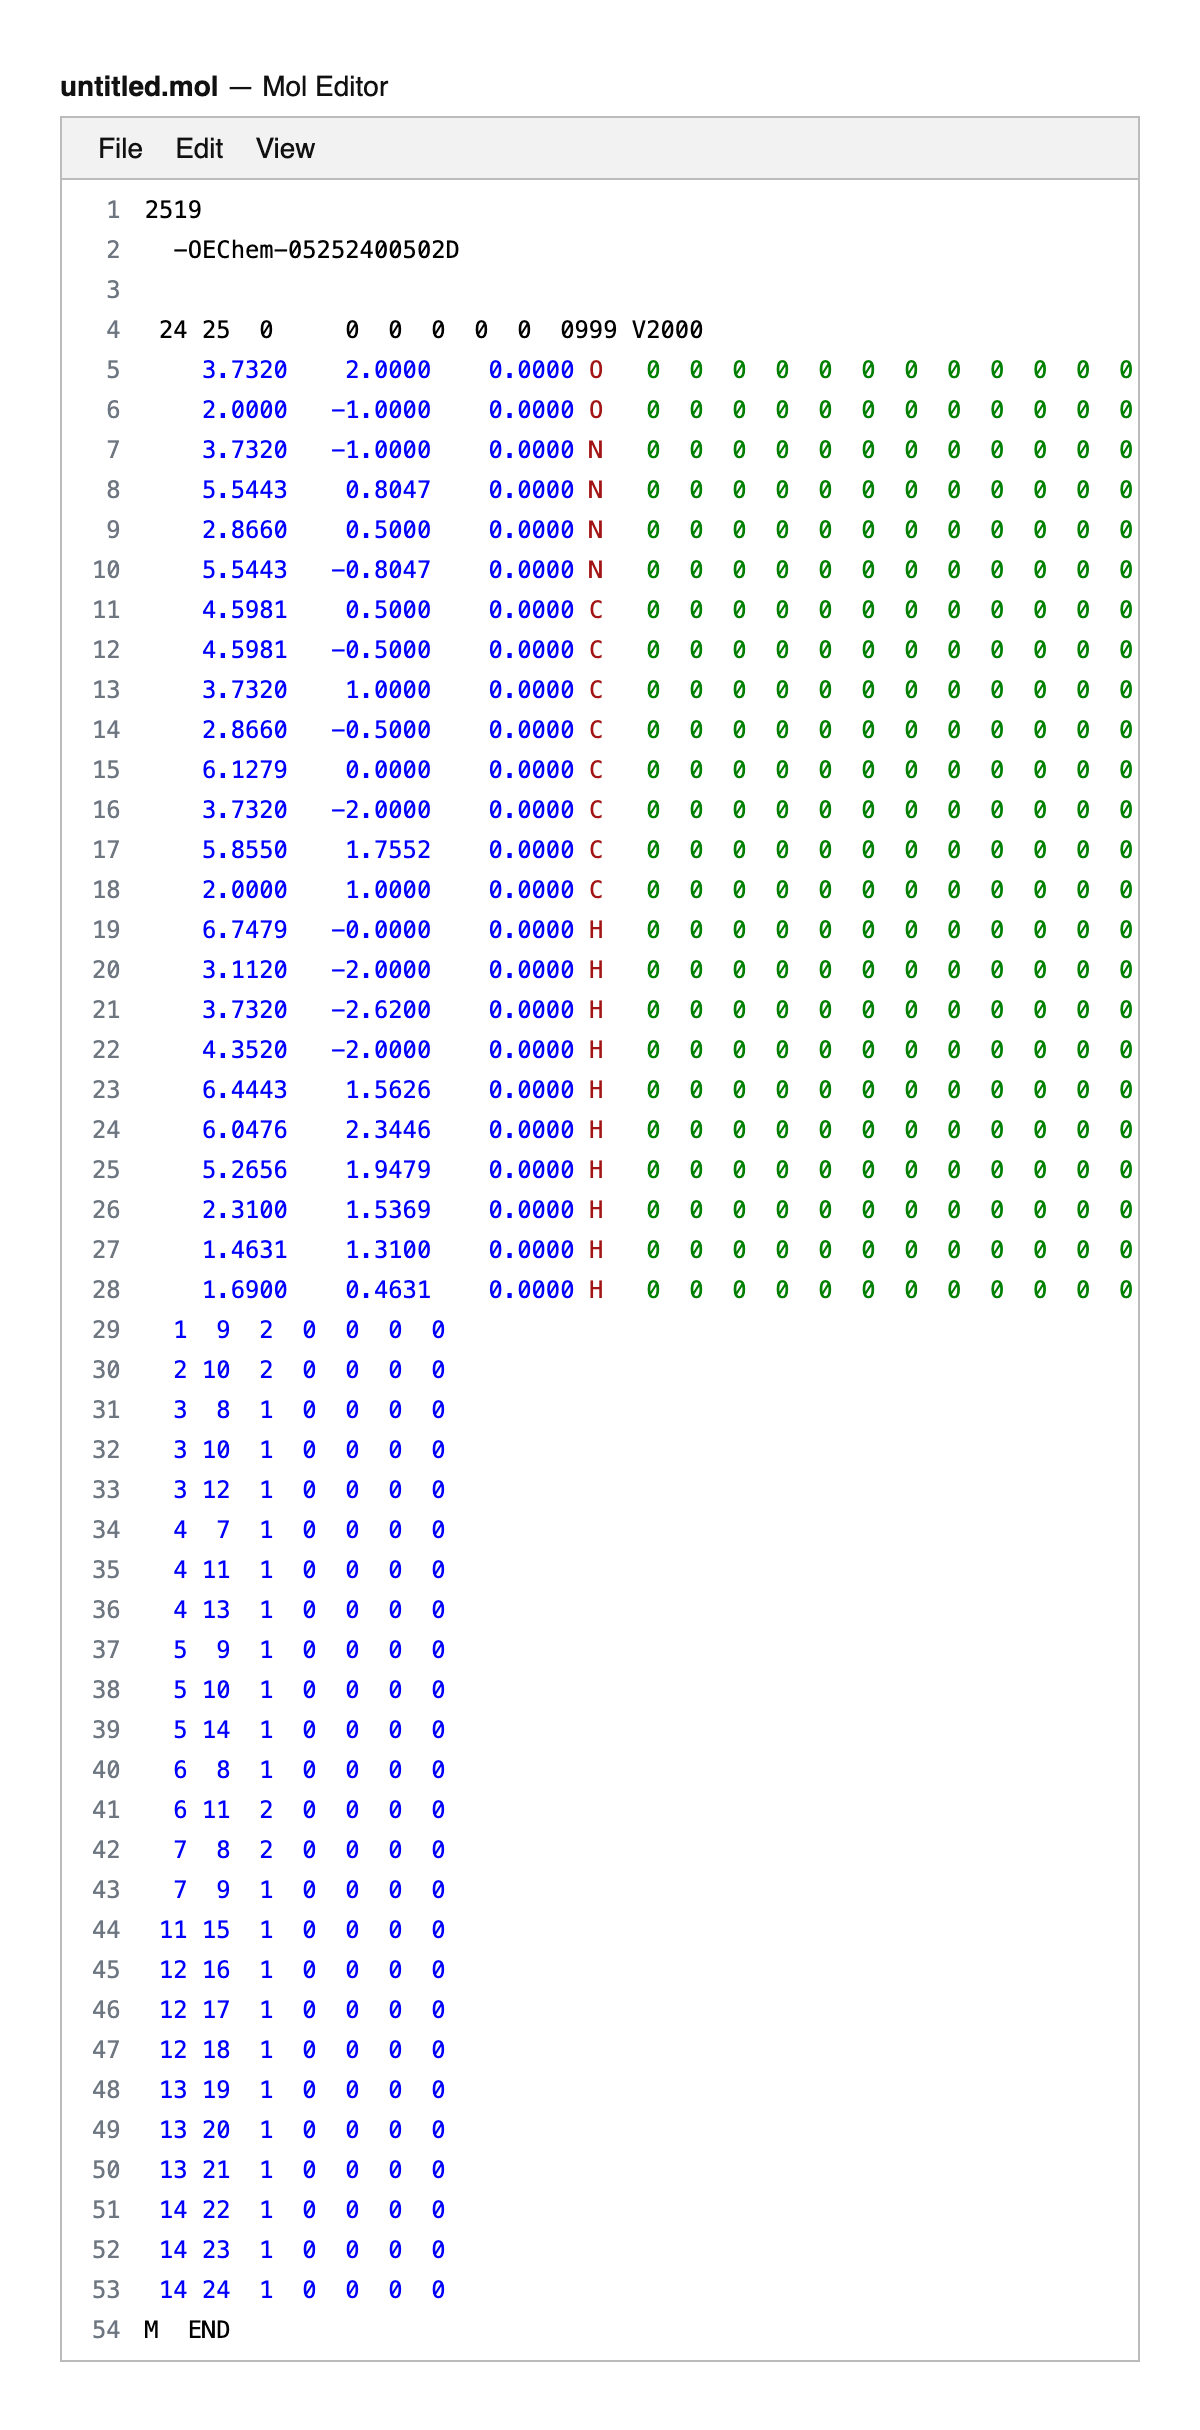Click the 2519 header on line 1
This screenshot has height=2430, width=1200.
point(173,210)
